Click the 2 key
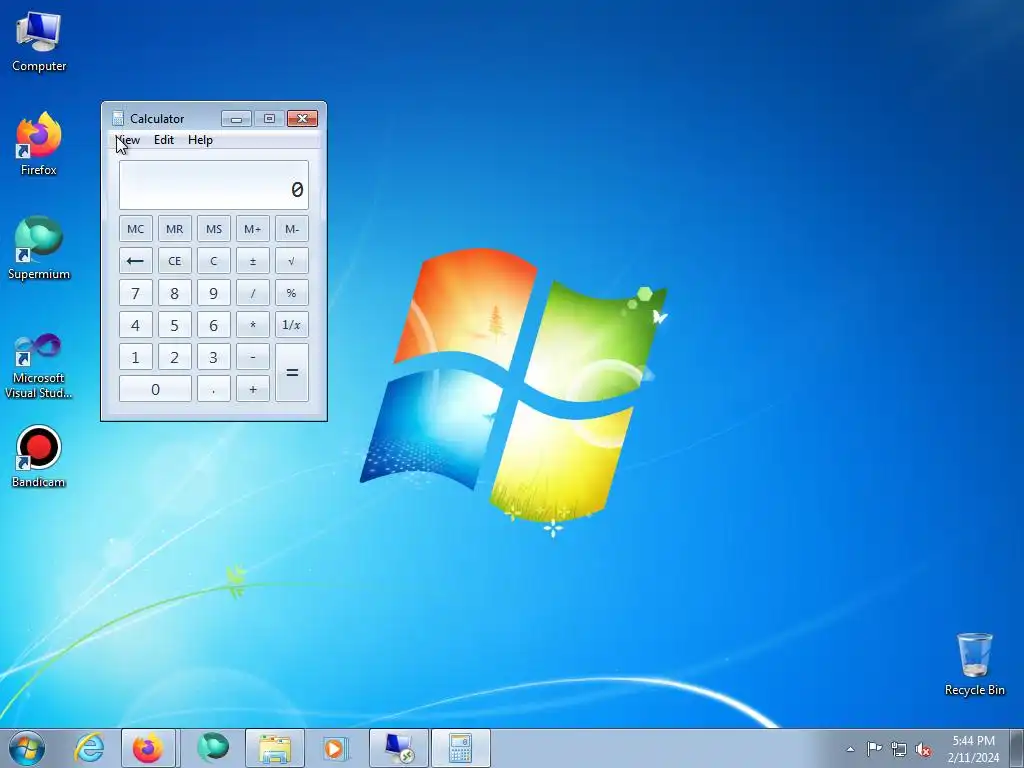The height and width of the screenshot is (768, 1024). tap(174, 357)
